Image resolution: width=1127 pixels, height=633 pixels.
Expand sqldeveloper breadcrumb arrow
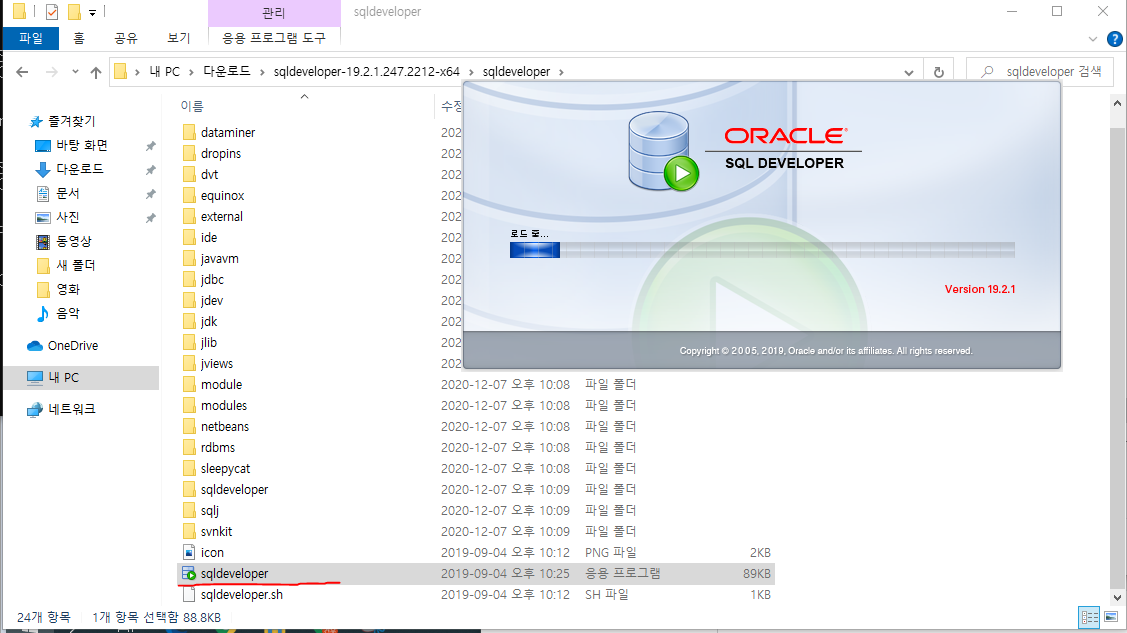(x=561, y=72)
